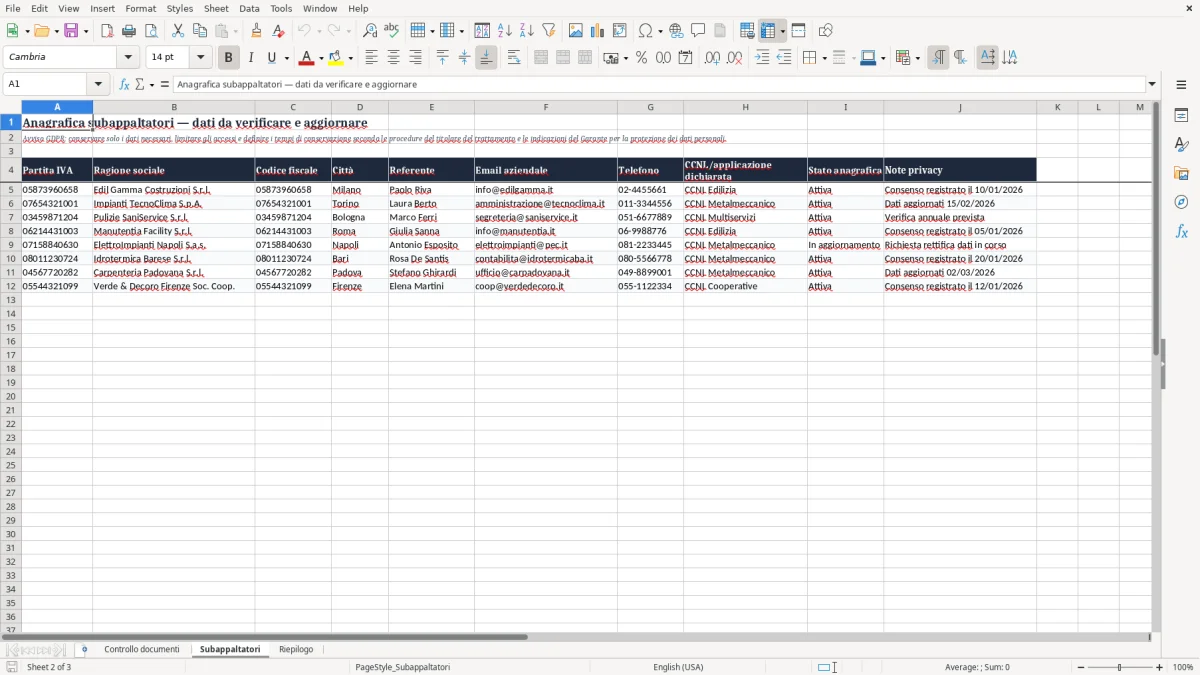The height and width of the screenshot is (675, 1200).
Task: Switch to Controllo documenti sheet tab
Action: pyautogui.click(x=142, y=650)
